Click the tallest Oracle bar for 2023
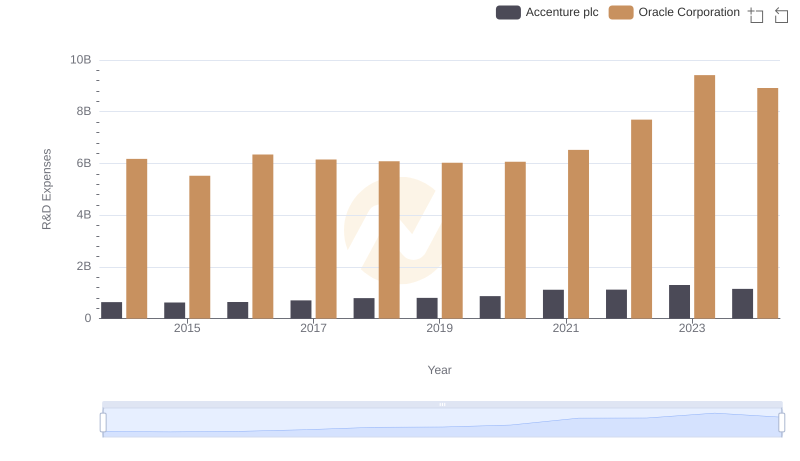800x461 pixels. 705,197
